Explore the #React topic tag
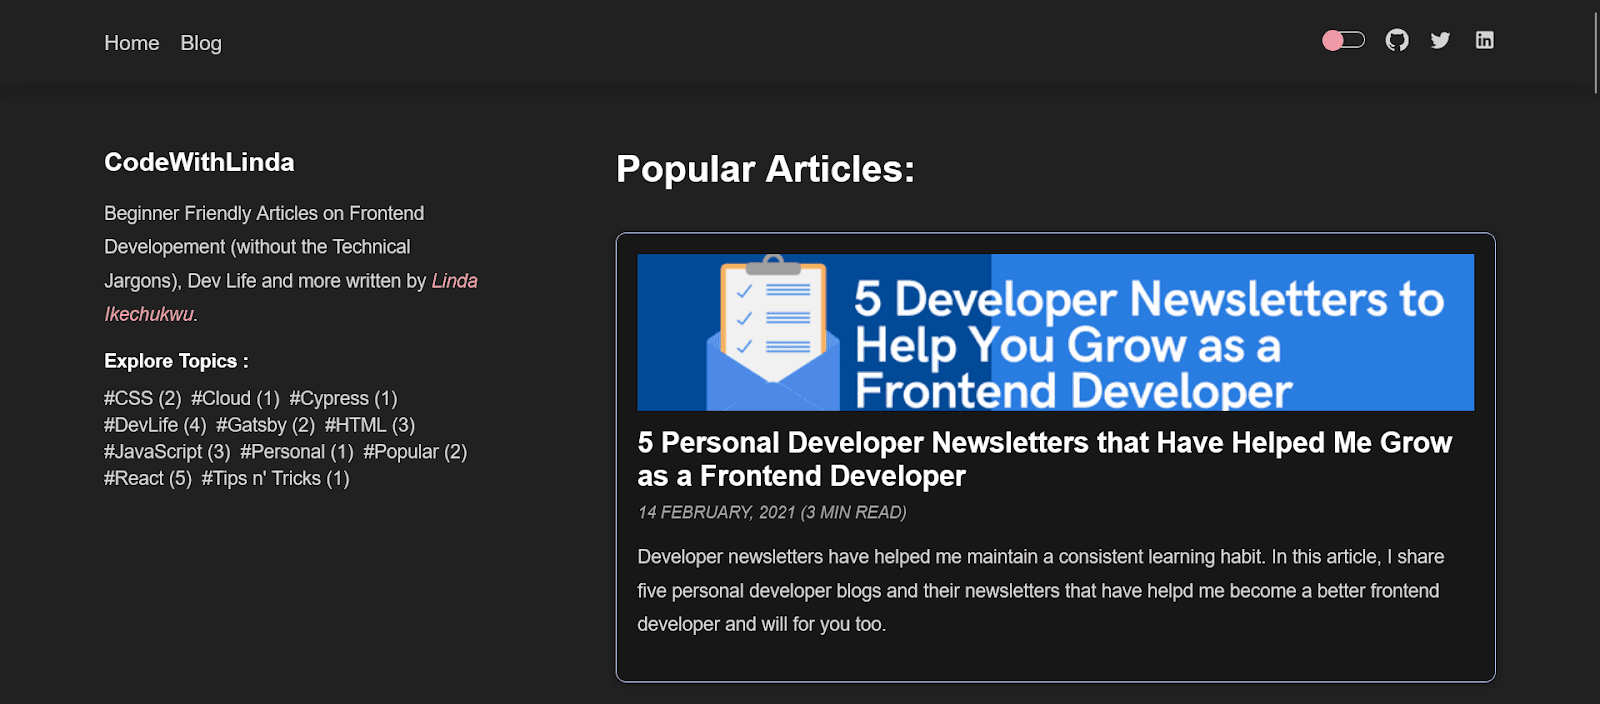Screen dimensions: 1600x704 [x=148, y=478]
